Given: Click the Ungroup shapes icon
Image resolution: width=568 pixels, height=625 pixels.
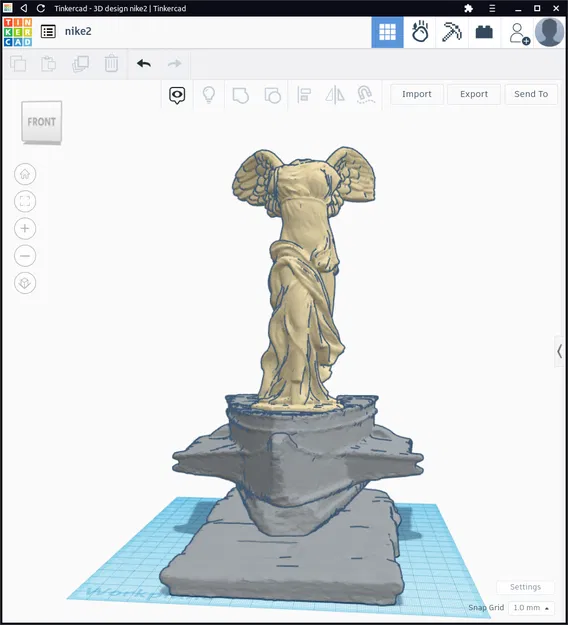Looking at the screenshot, I should [x=273, y=95].
